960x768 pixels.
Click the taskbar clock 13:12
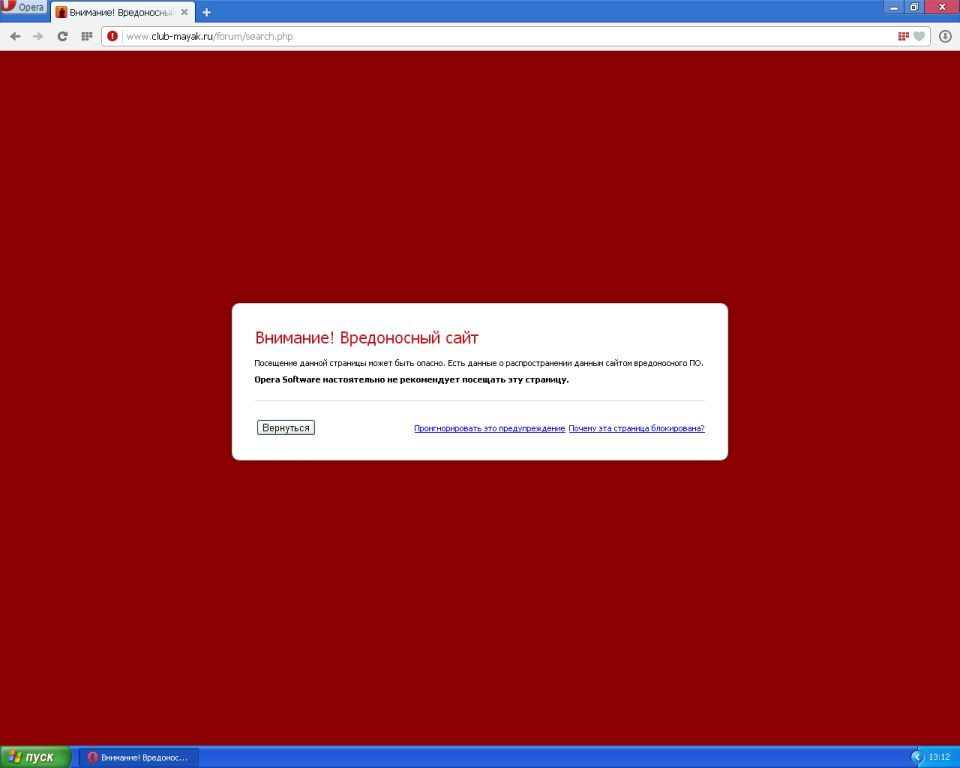(x=939, y=757)
